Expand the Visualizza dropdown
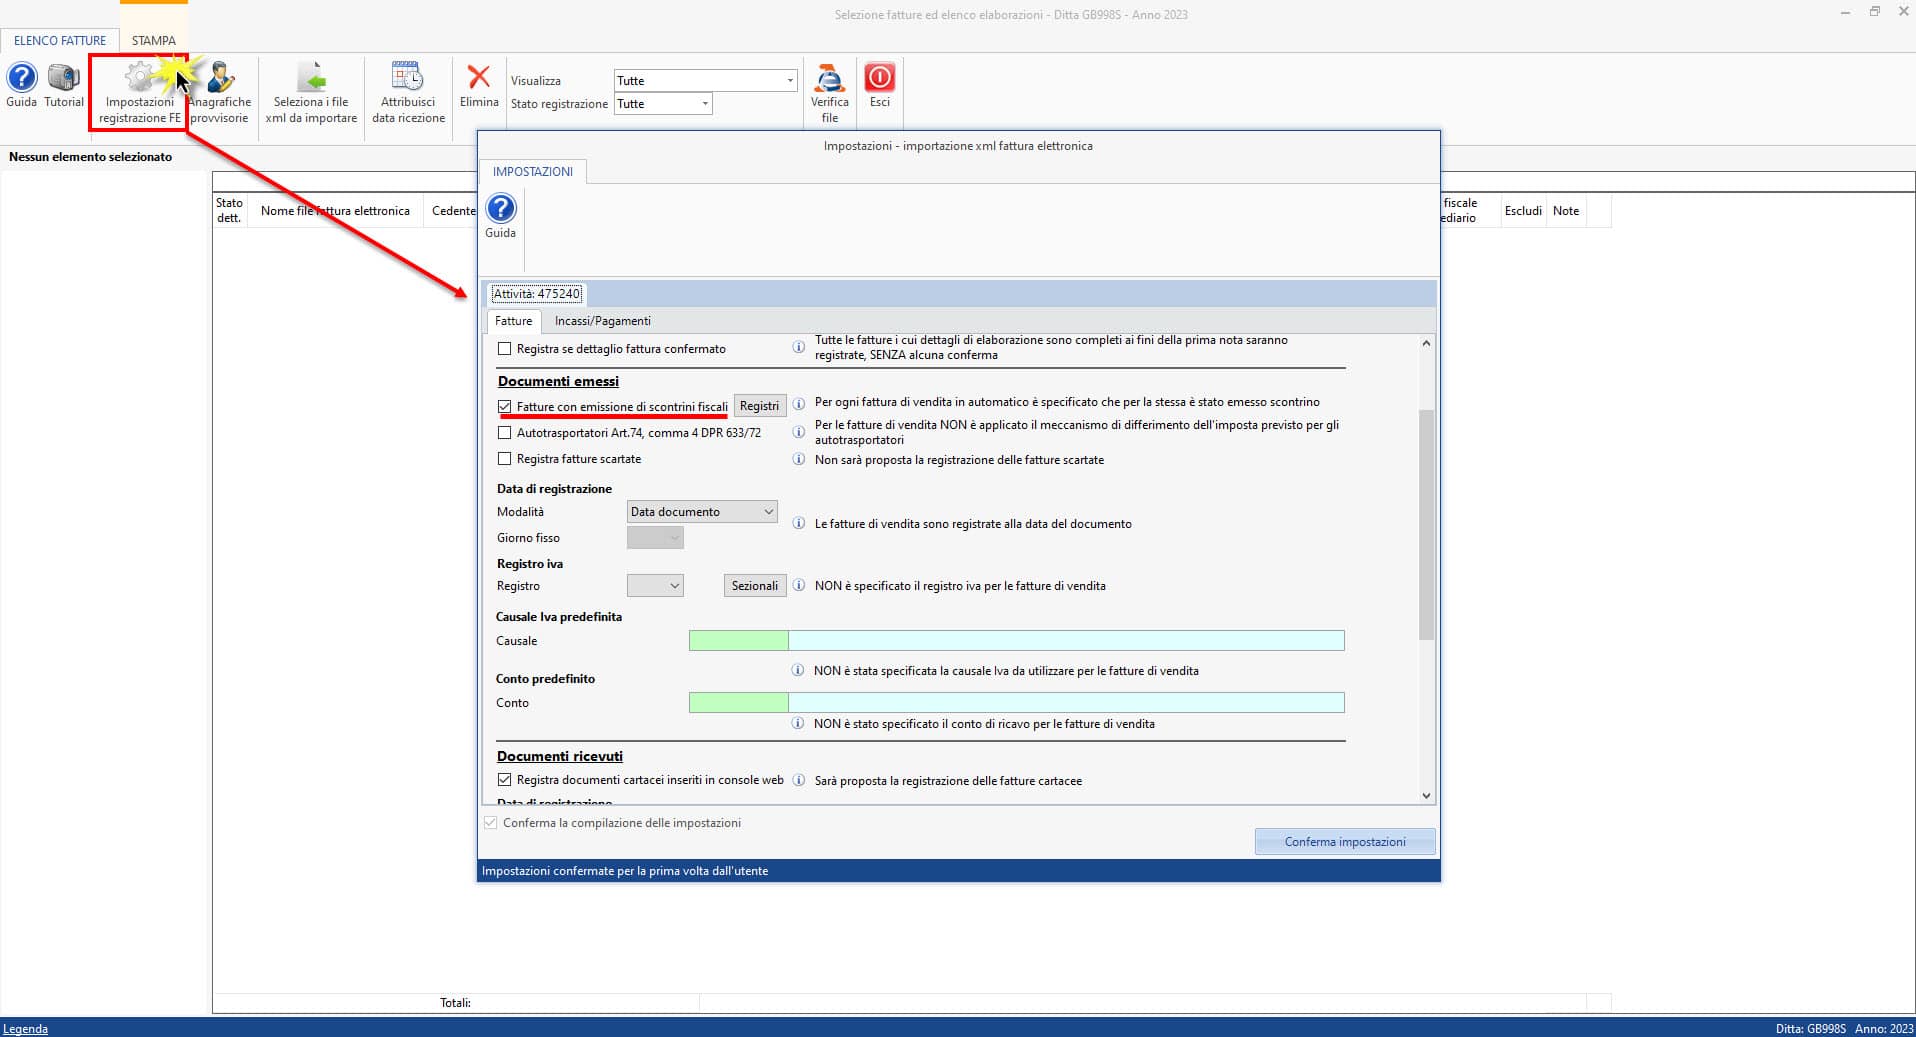This screenshot has width=1916, height=1037. click(789, 81)
